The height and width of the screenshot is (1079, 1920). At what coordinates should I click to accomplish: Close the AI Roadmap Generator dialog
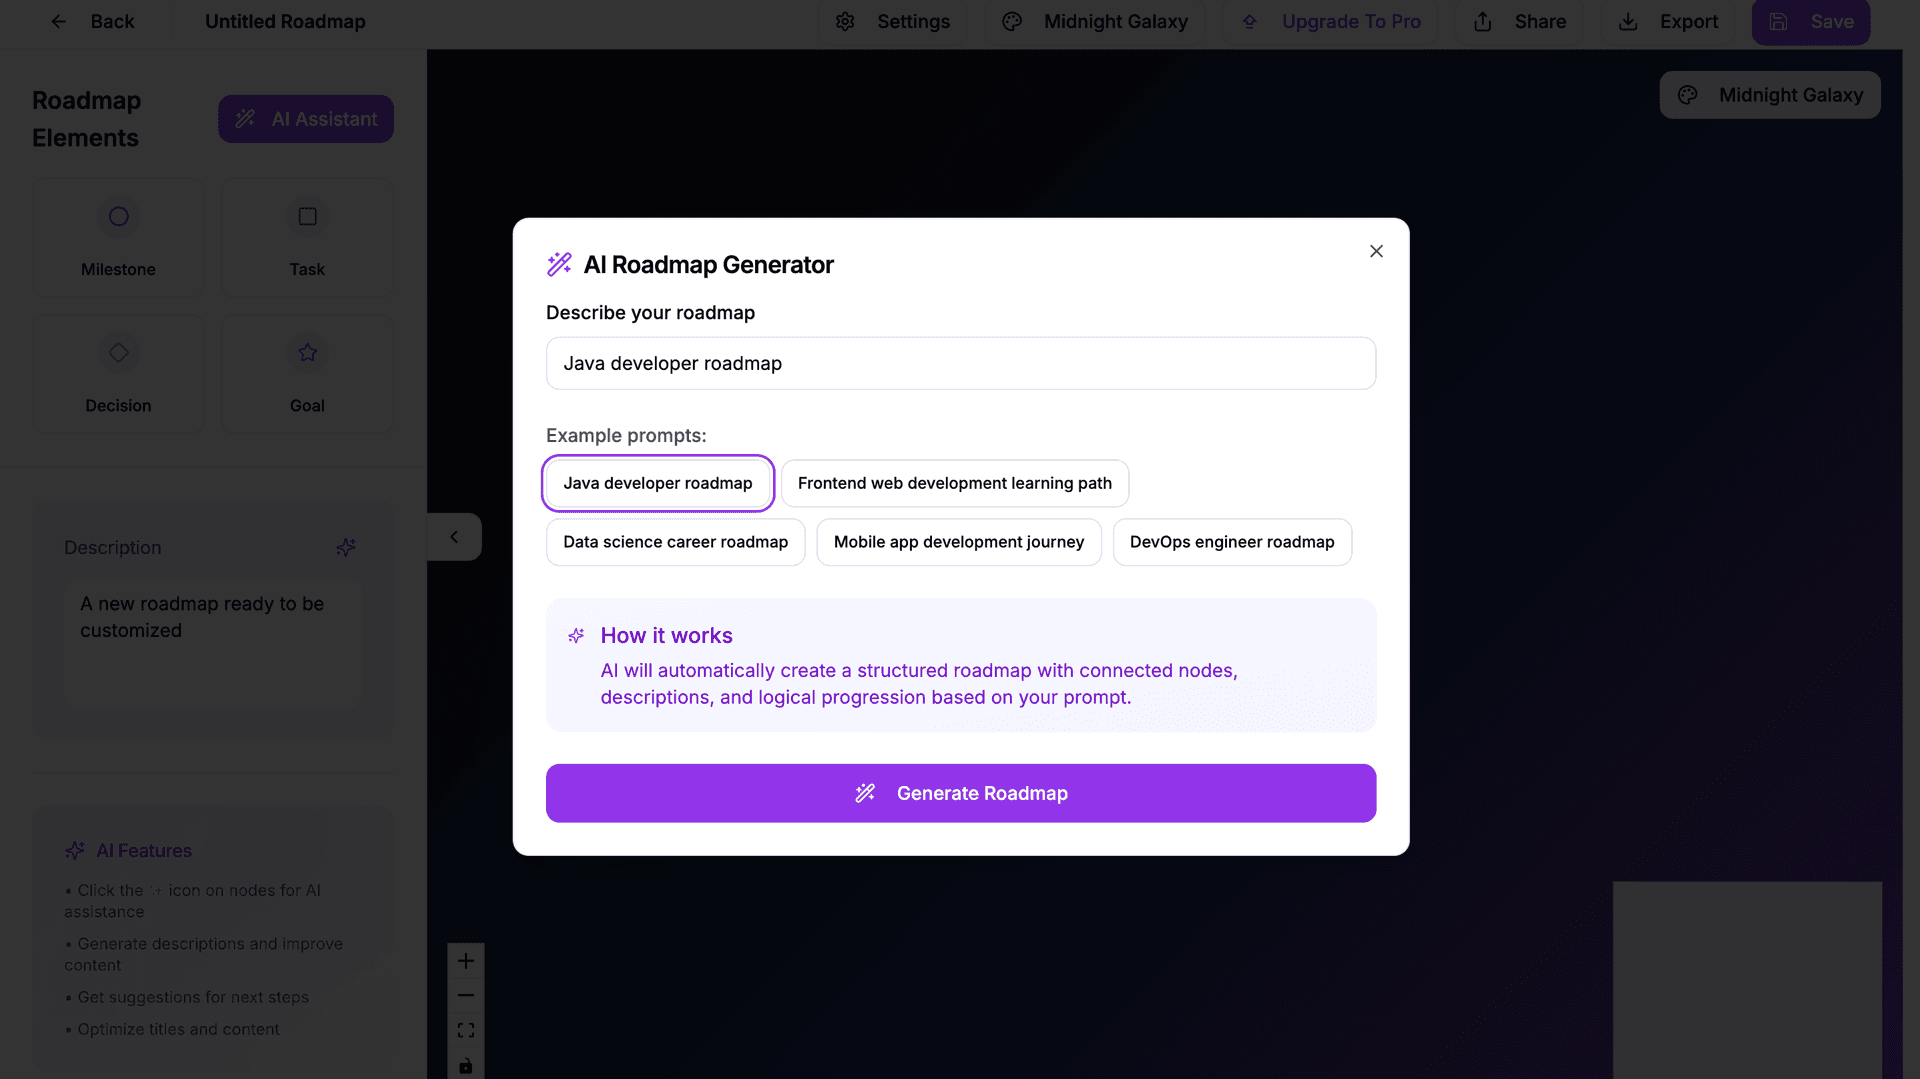pyautogui.click(x=1376, y=251)
